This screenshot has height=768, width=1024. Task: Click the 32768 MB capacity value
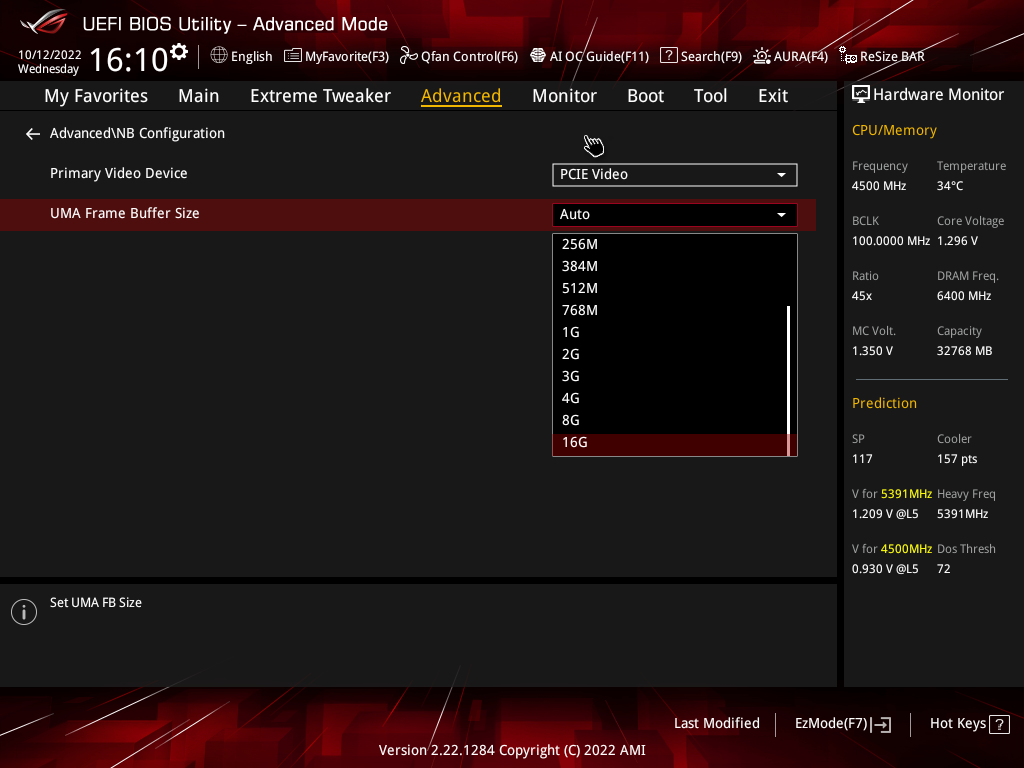coord(965,351)
